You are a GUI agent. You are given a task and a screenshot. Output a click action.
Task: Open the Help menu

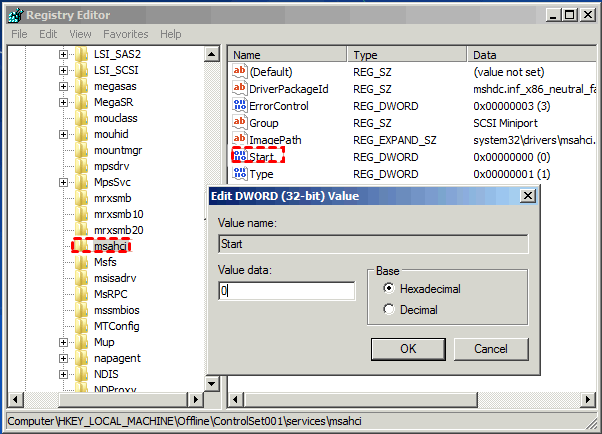coord(171,34)
